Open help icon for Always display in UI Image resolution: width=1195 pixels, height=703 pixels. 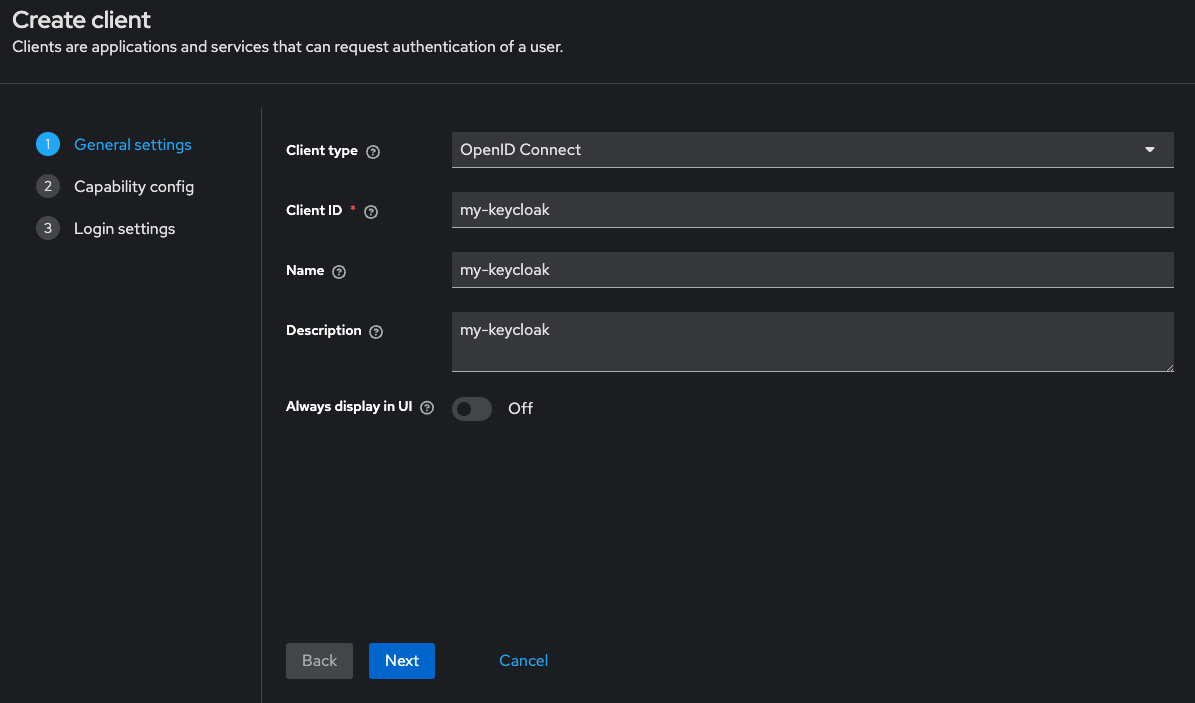428,408
